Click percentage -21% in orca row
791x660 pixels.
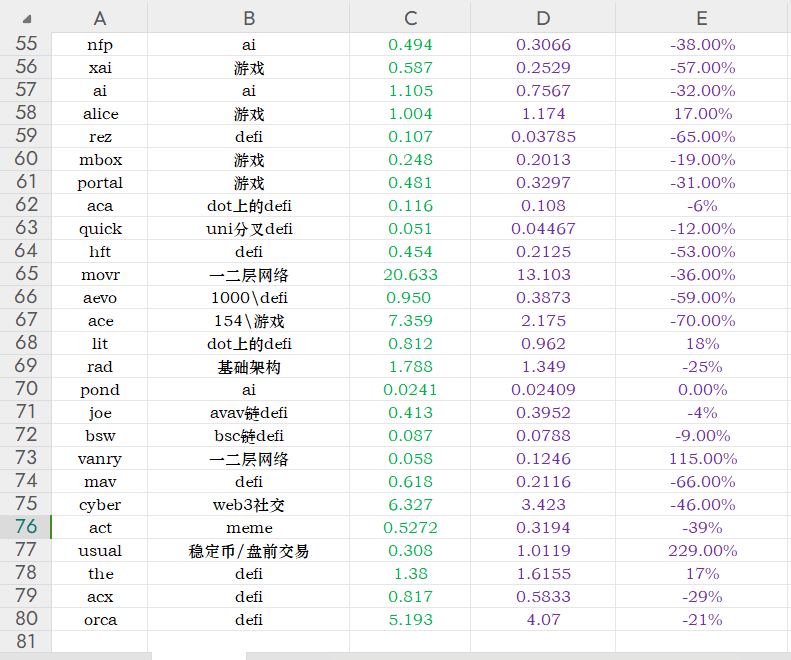[x=703, y=620]
